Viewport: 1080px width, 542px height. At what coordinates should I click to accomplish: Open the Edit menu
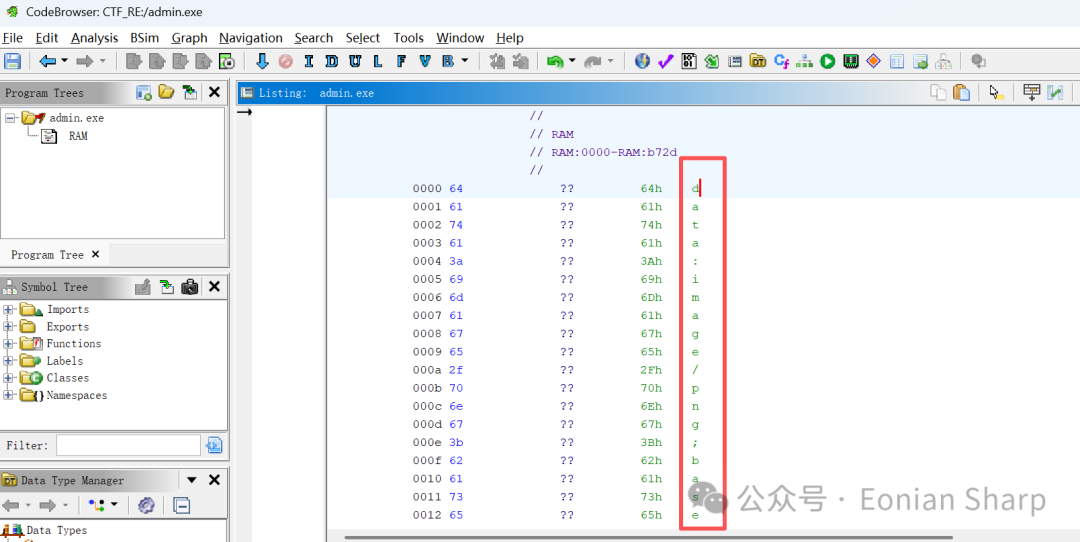pos(47,38)
